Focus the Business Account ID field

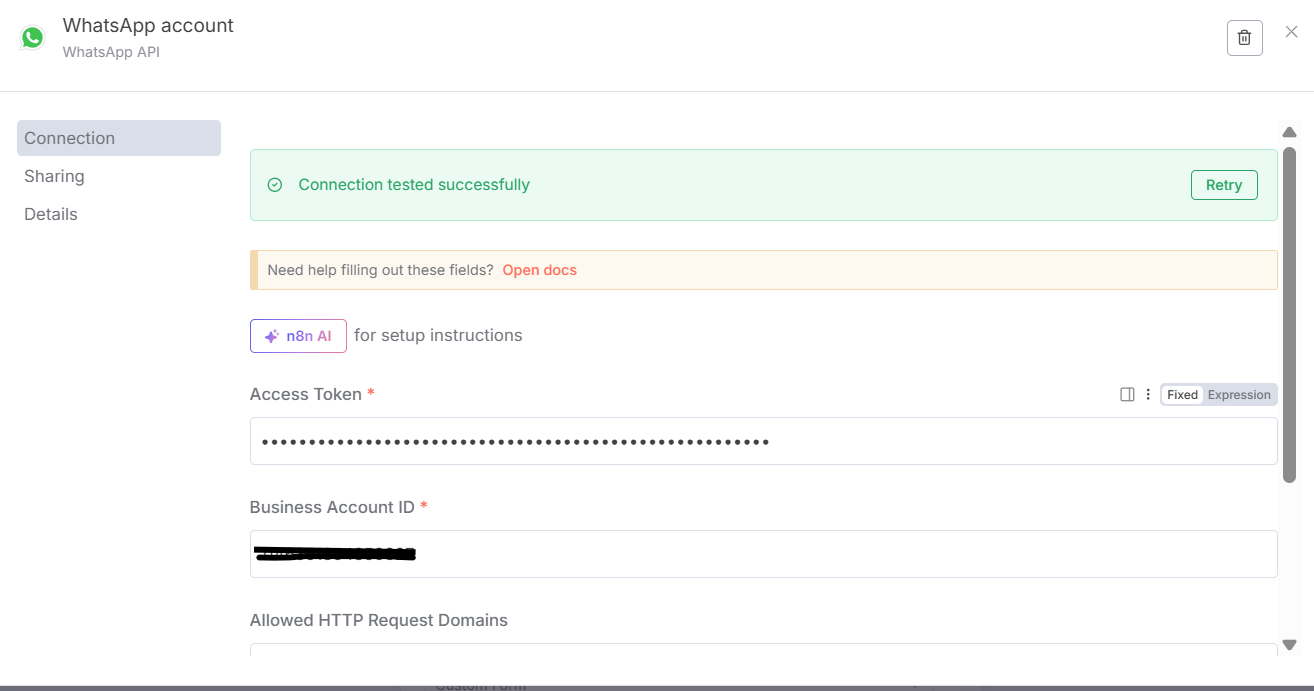click(x=764, y=554)
